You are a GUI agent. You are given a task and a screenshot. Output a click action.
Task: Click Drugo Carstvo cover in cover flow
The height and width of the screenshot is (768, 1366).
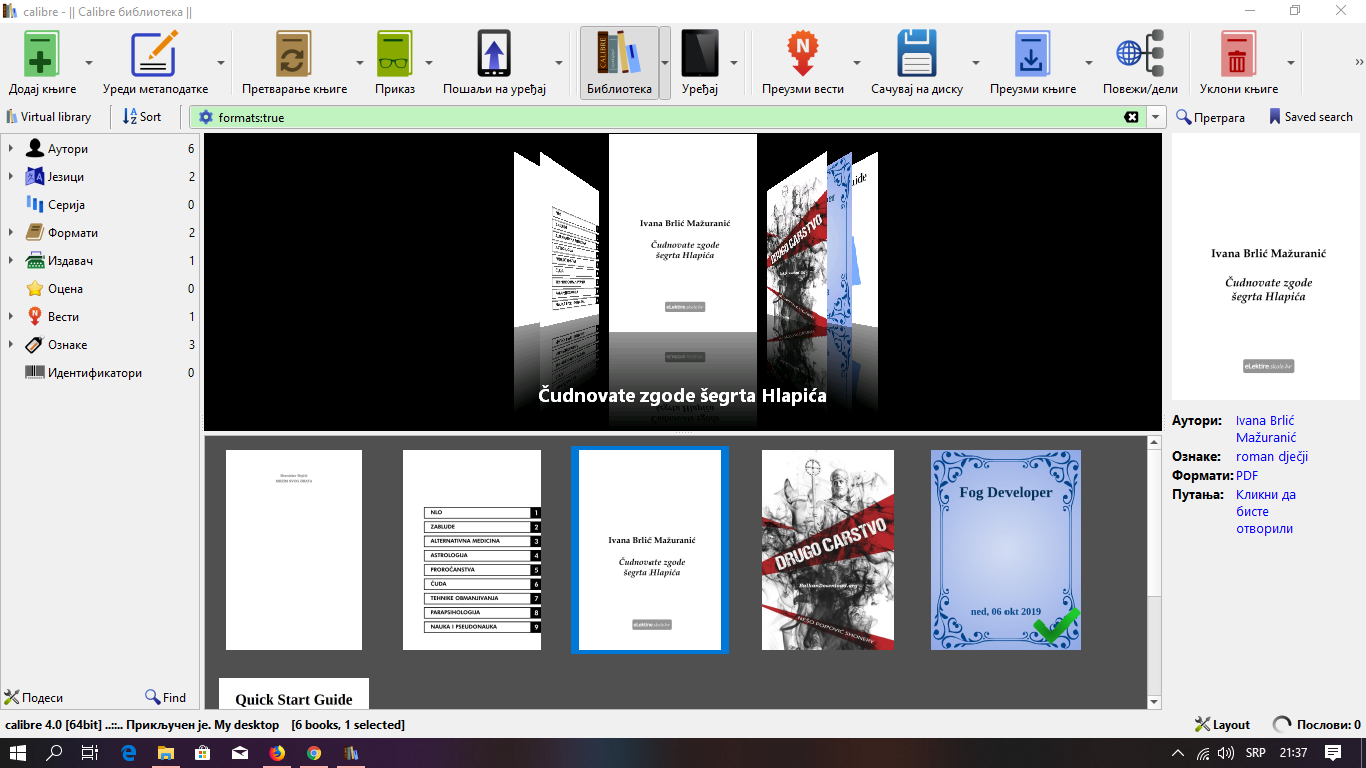(797, 245)
